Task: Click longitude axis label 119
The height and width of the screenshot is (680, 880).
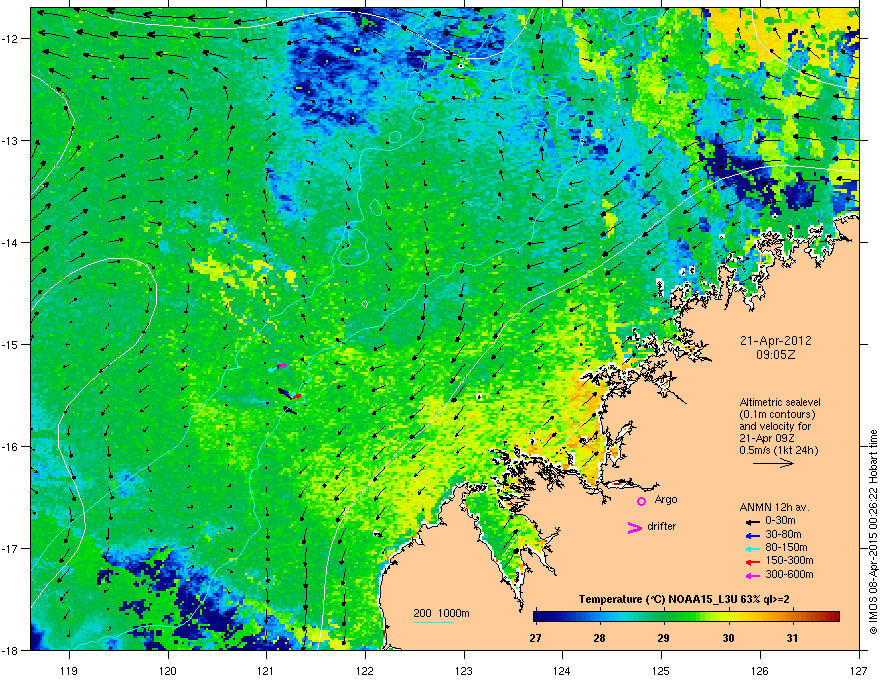Action: (69, 670)
